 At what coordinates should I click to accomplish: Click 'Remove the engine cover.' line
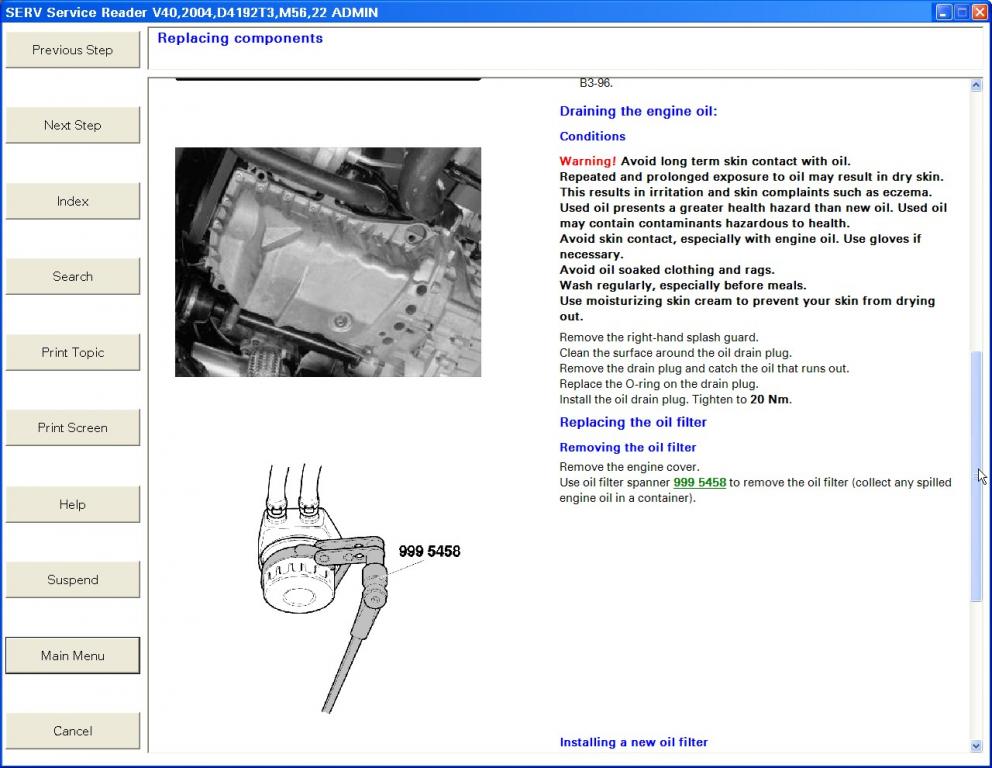coord(629,467)
